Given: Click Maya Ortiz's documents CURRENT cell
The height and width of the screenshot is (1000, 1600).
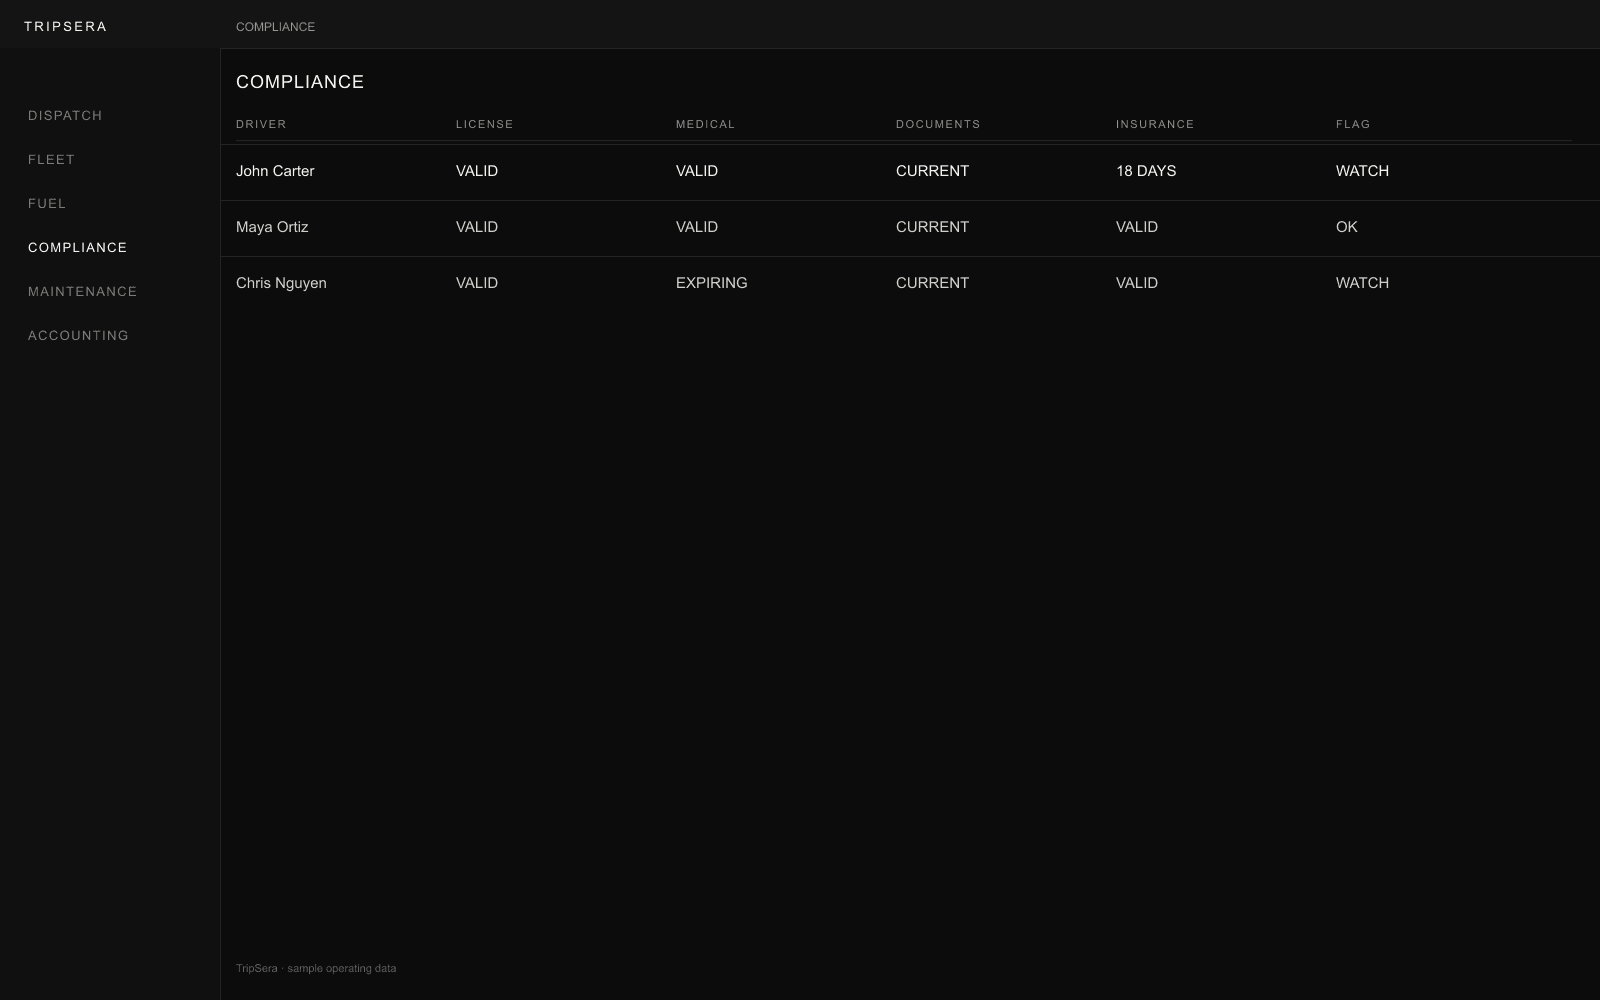Looking at the screenshot, I should [932, 227].
